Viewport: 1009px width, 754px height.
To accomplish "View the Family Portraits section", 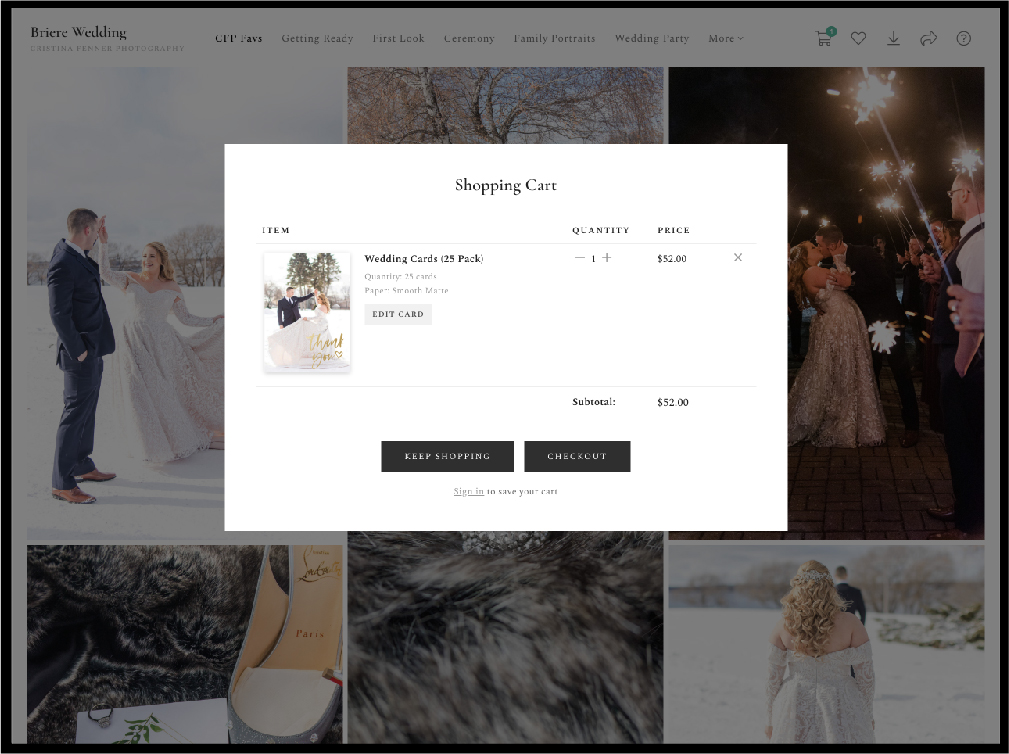I will (x=554, y=39).
